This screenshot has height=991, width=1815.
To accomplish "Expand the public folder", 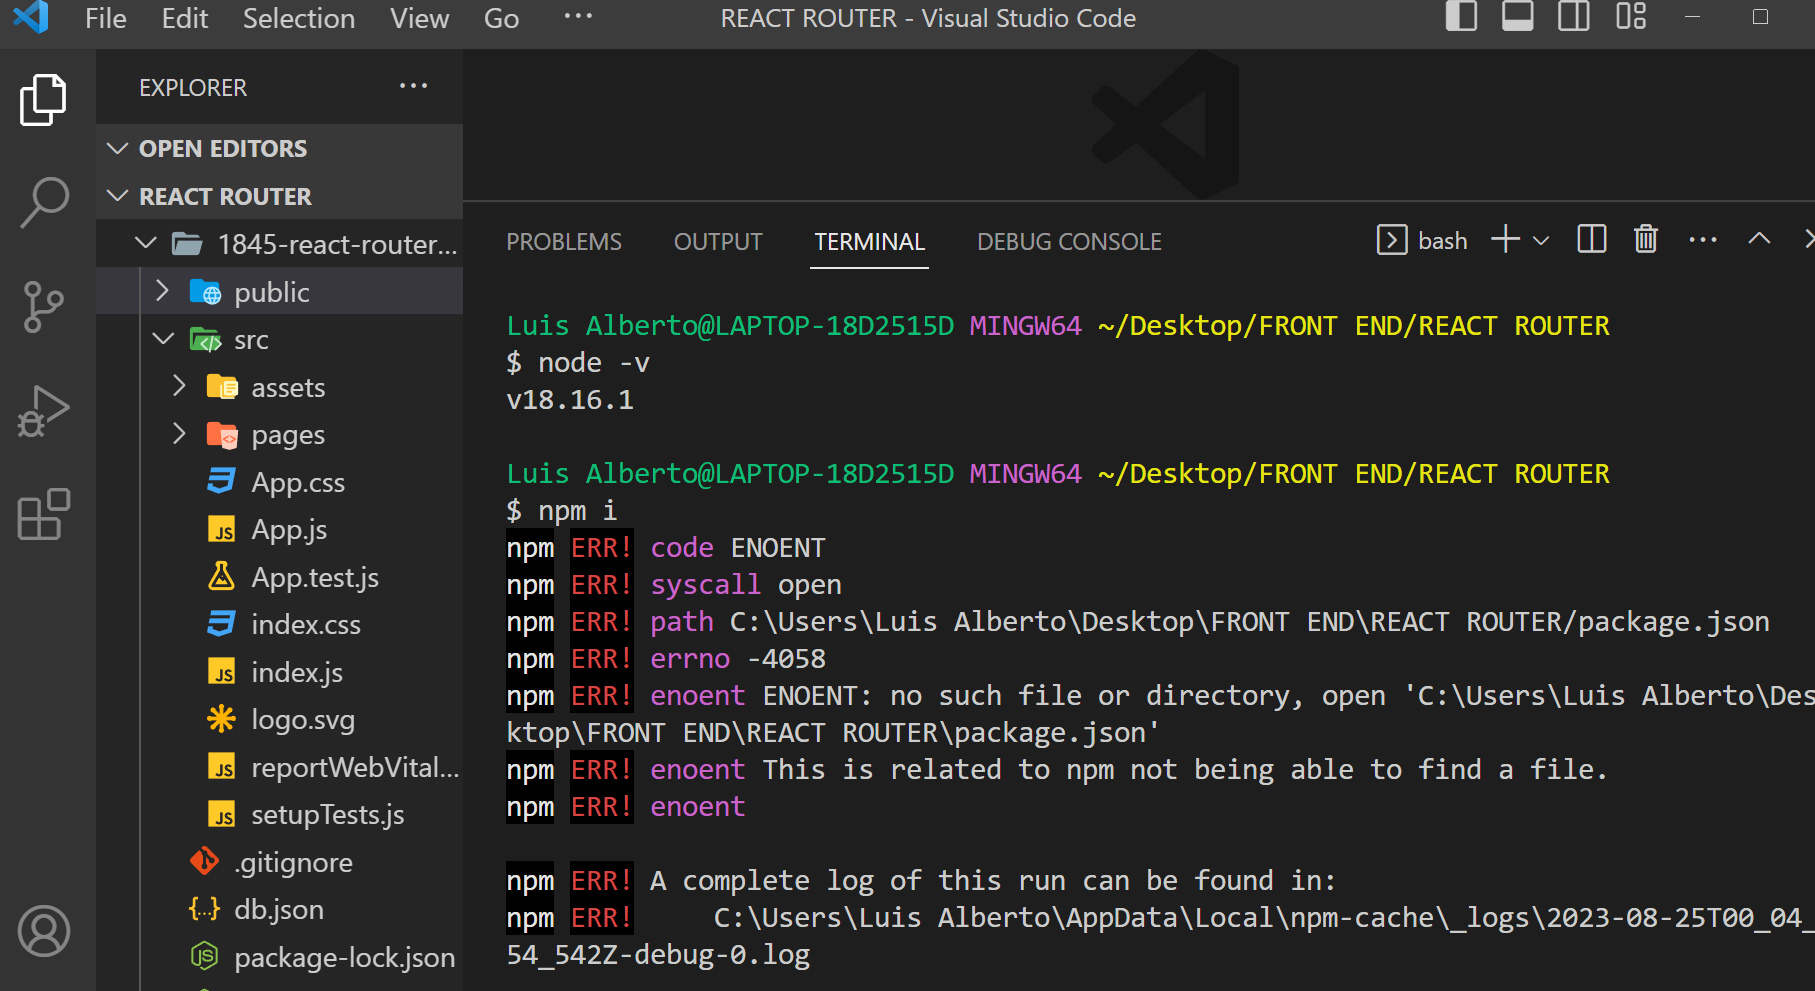I will click(x=279, y=292).
